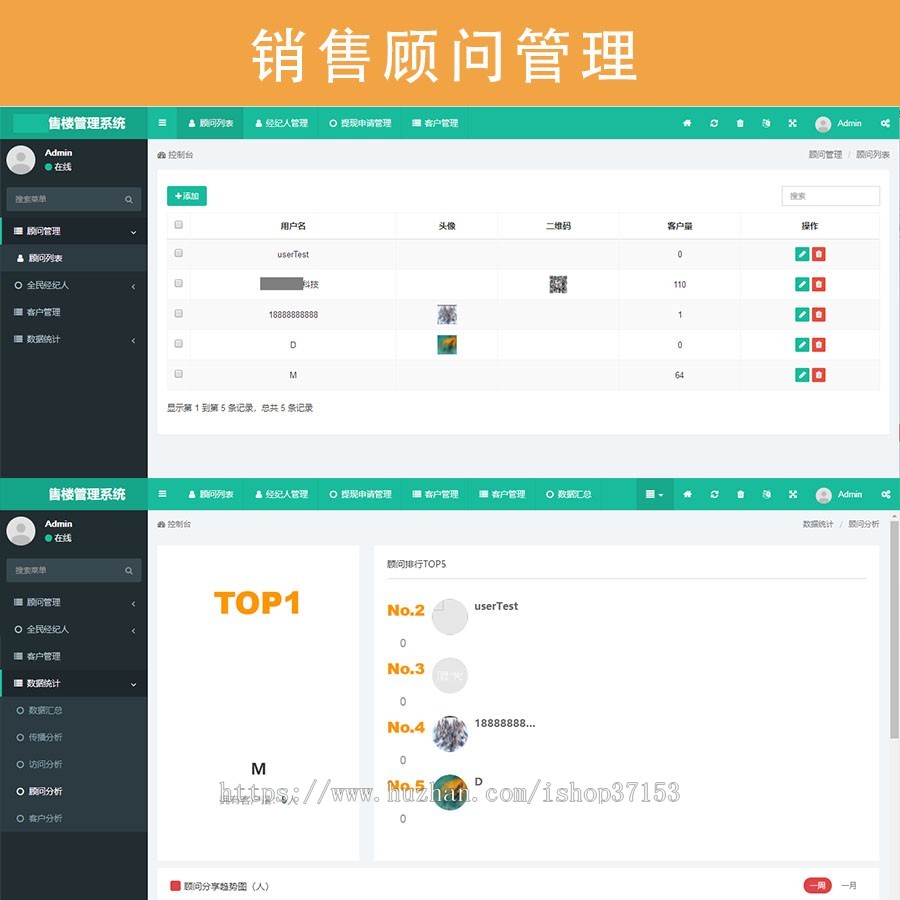Screen dimensions: 900x900
Task: Click the magnifier icon in the sidebar search box
Action: pyautogui.click(x=130, y=199)
